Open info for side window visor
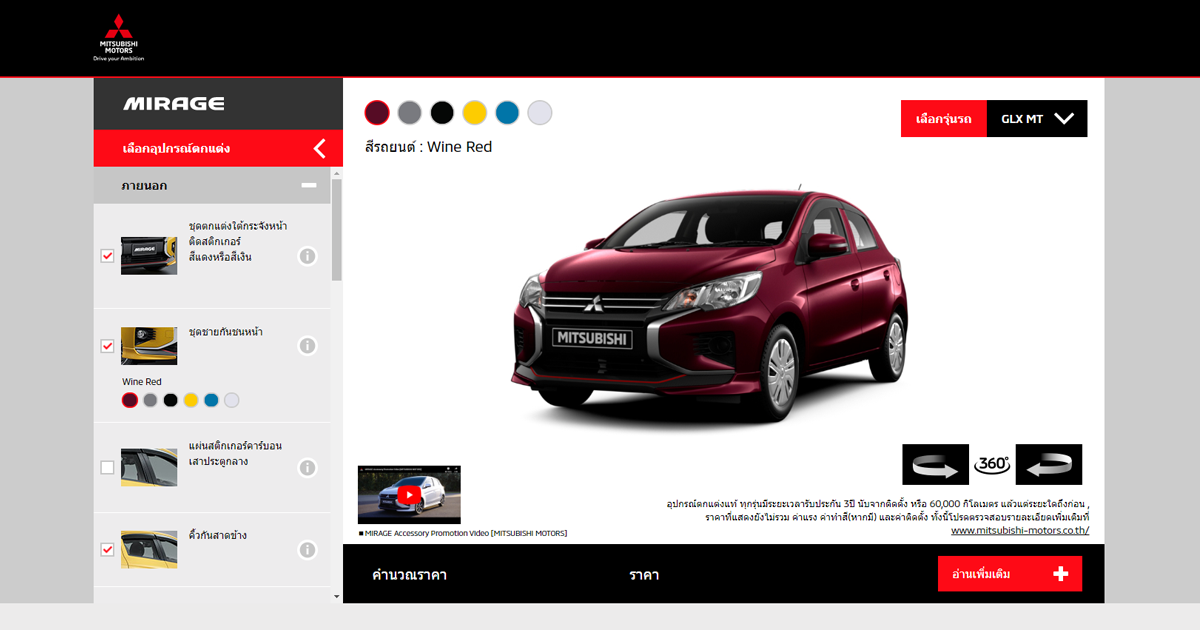 [x=308, y=550]
